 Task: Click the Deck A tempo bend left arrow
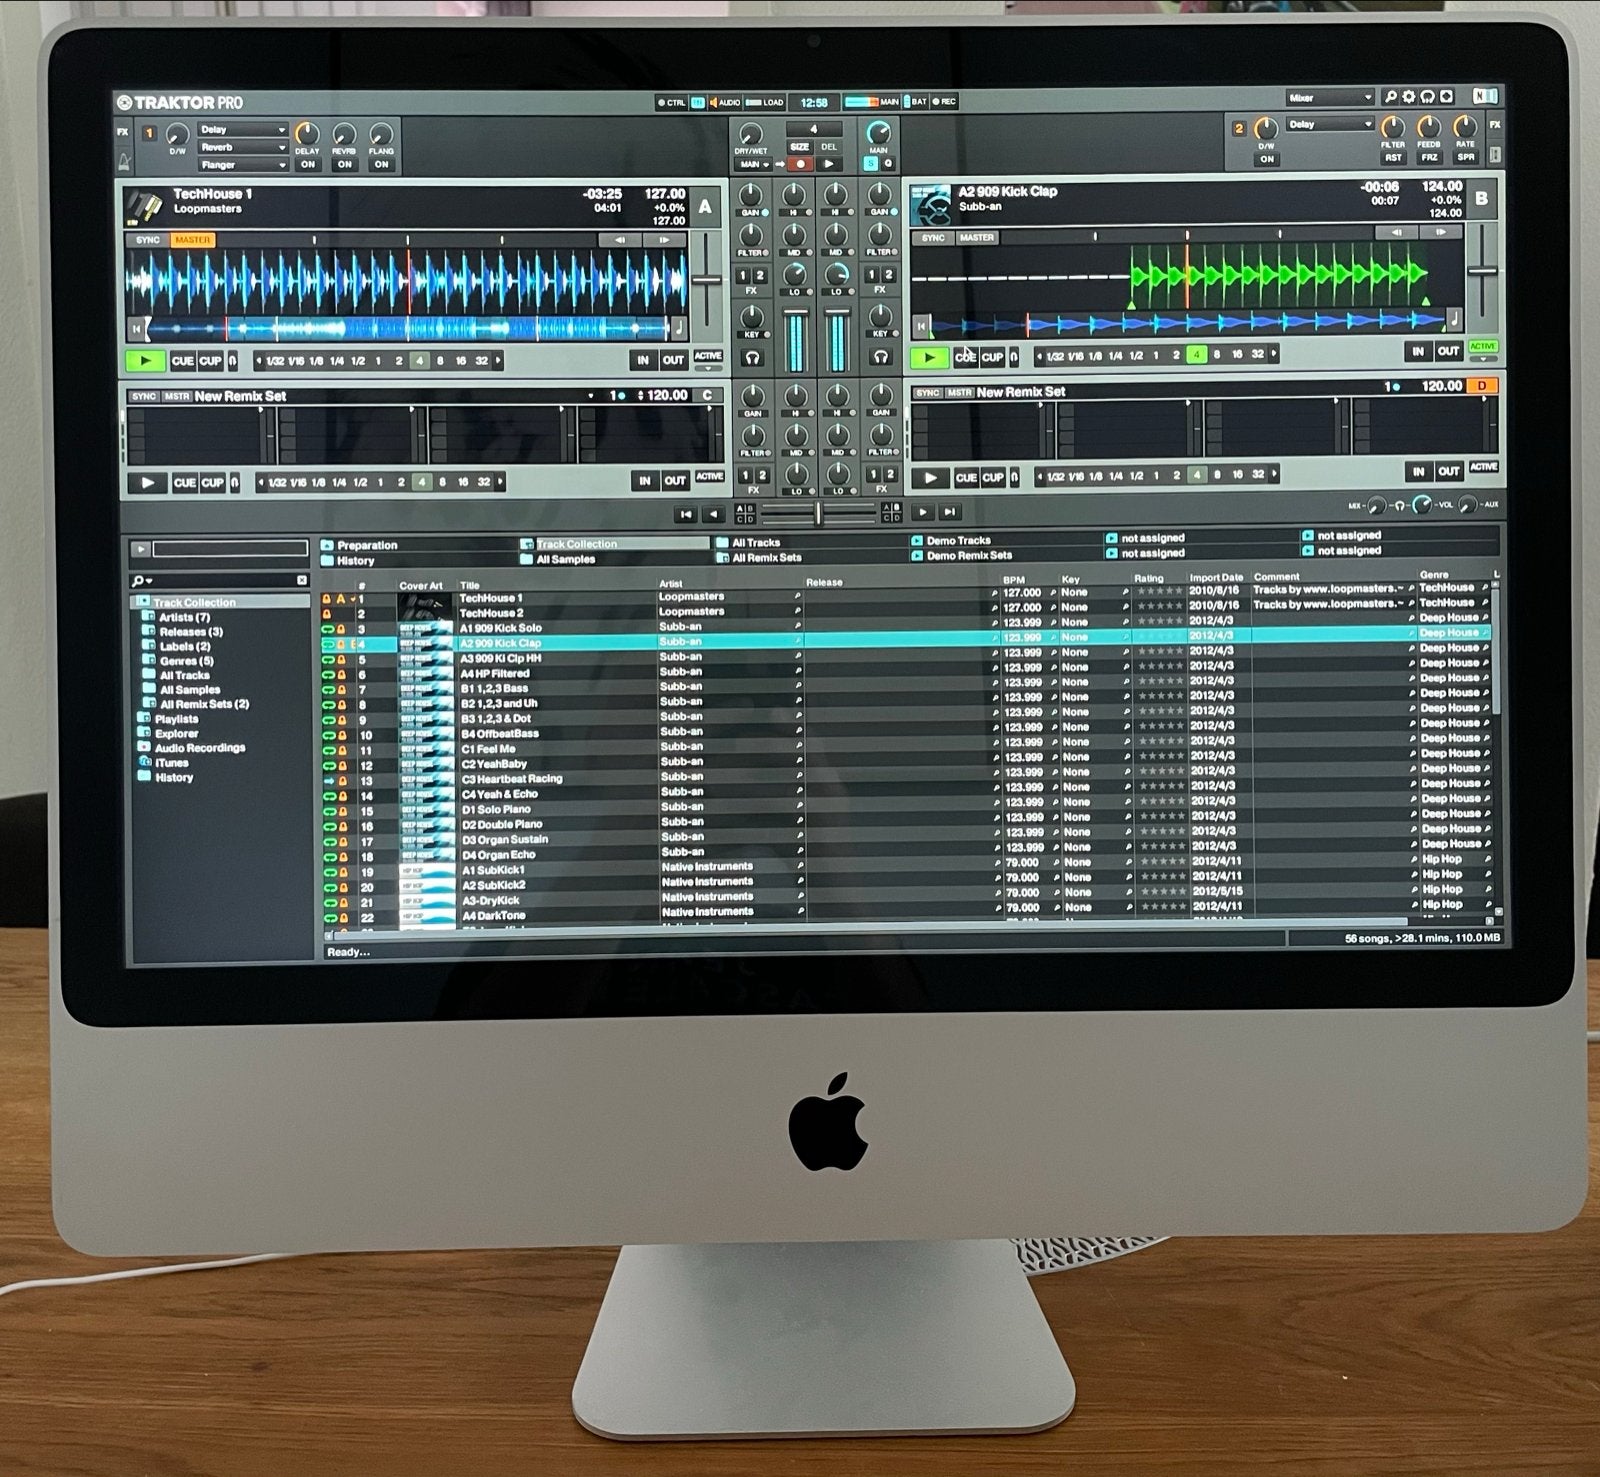[x=621, y=240]
